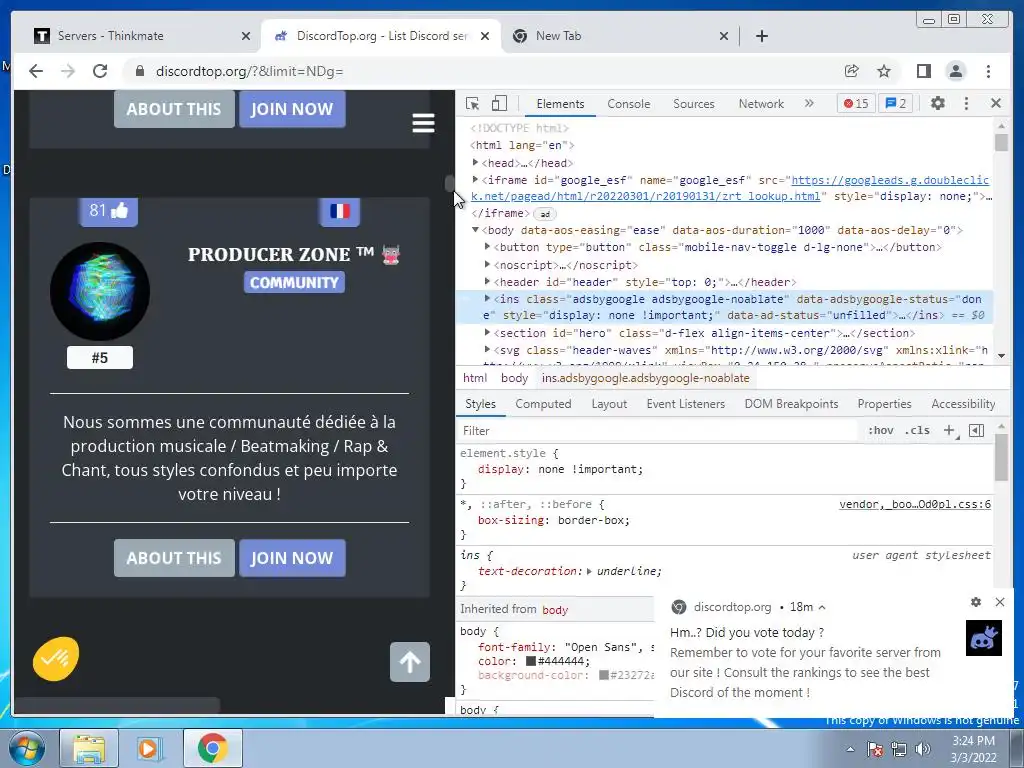Click the top JOIN NOW button
This screenshot has width=1024, height=768.
point(292,109)
